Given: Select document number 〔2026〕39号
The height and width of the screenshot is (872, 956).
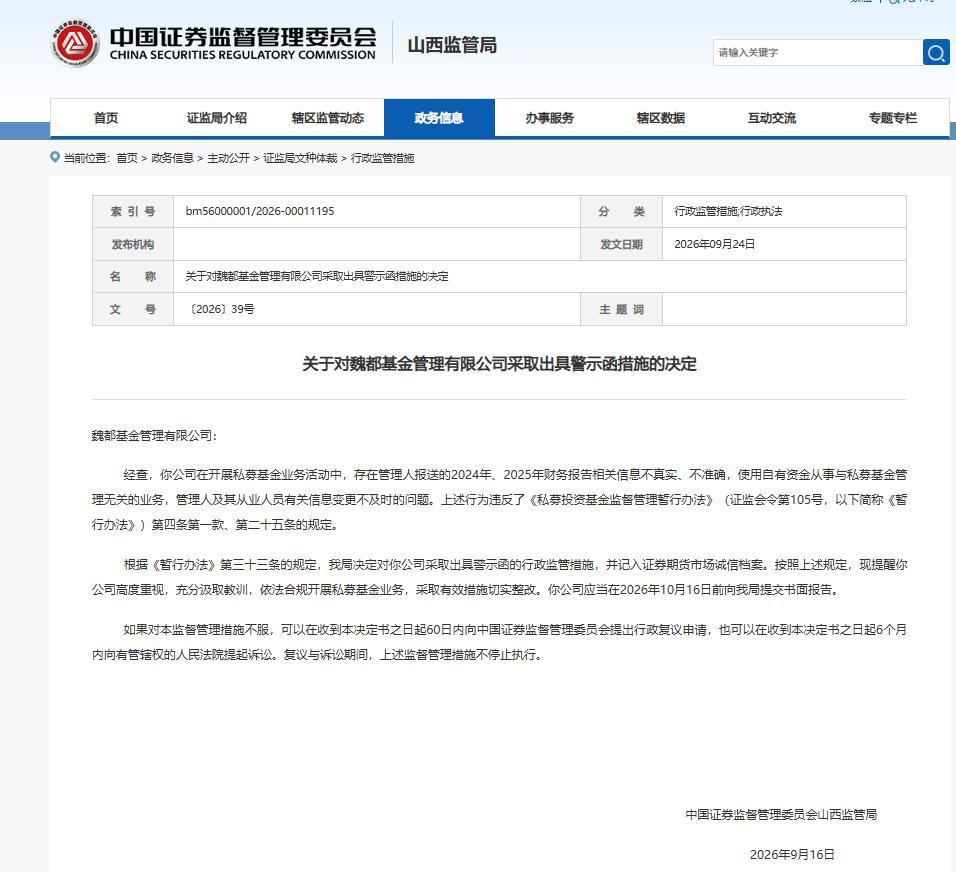Looking at the screenshot, I should (x=220, y=309).
